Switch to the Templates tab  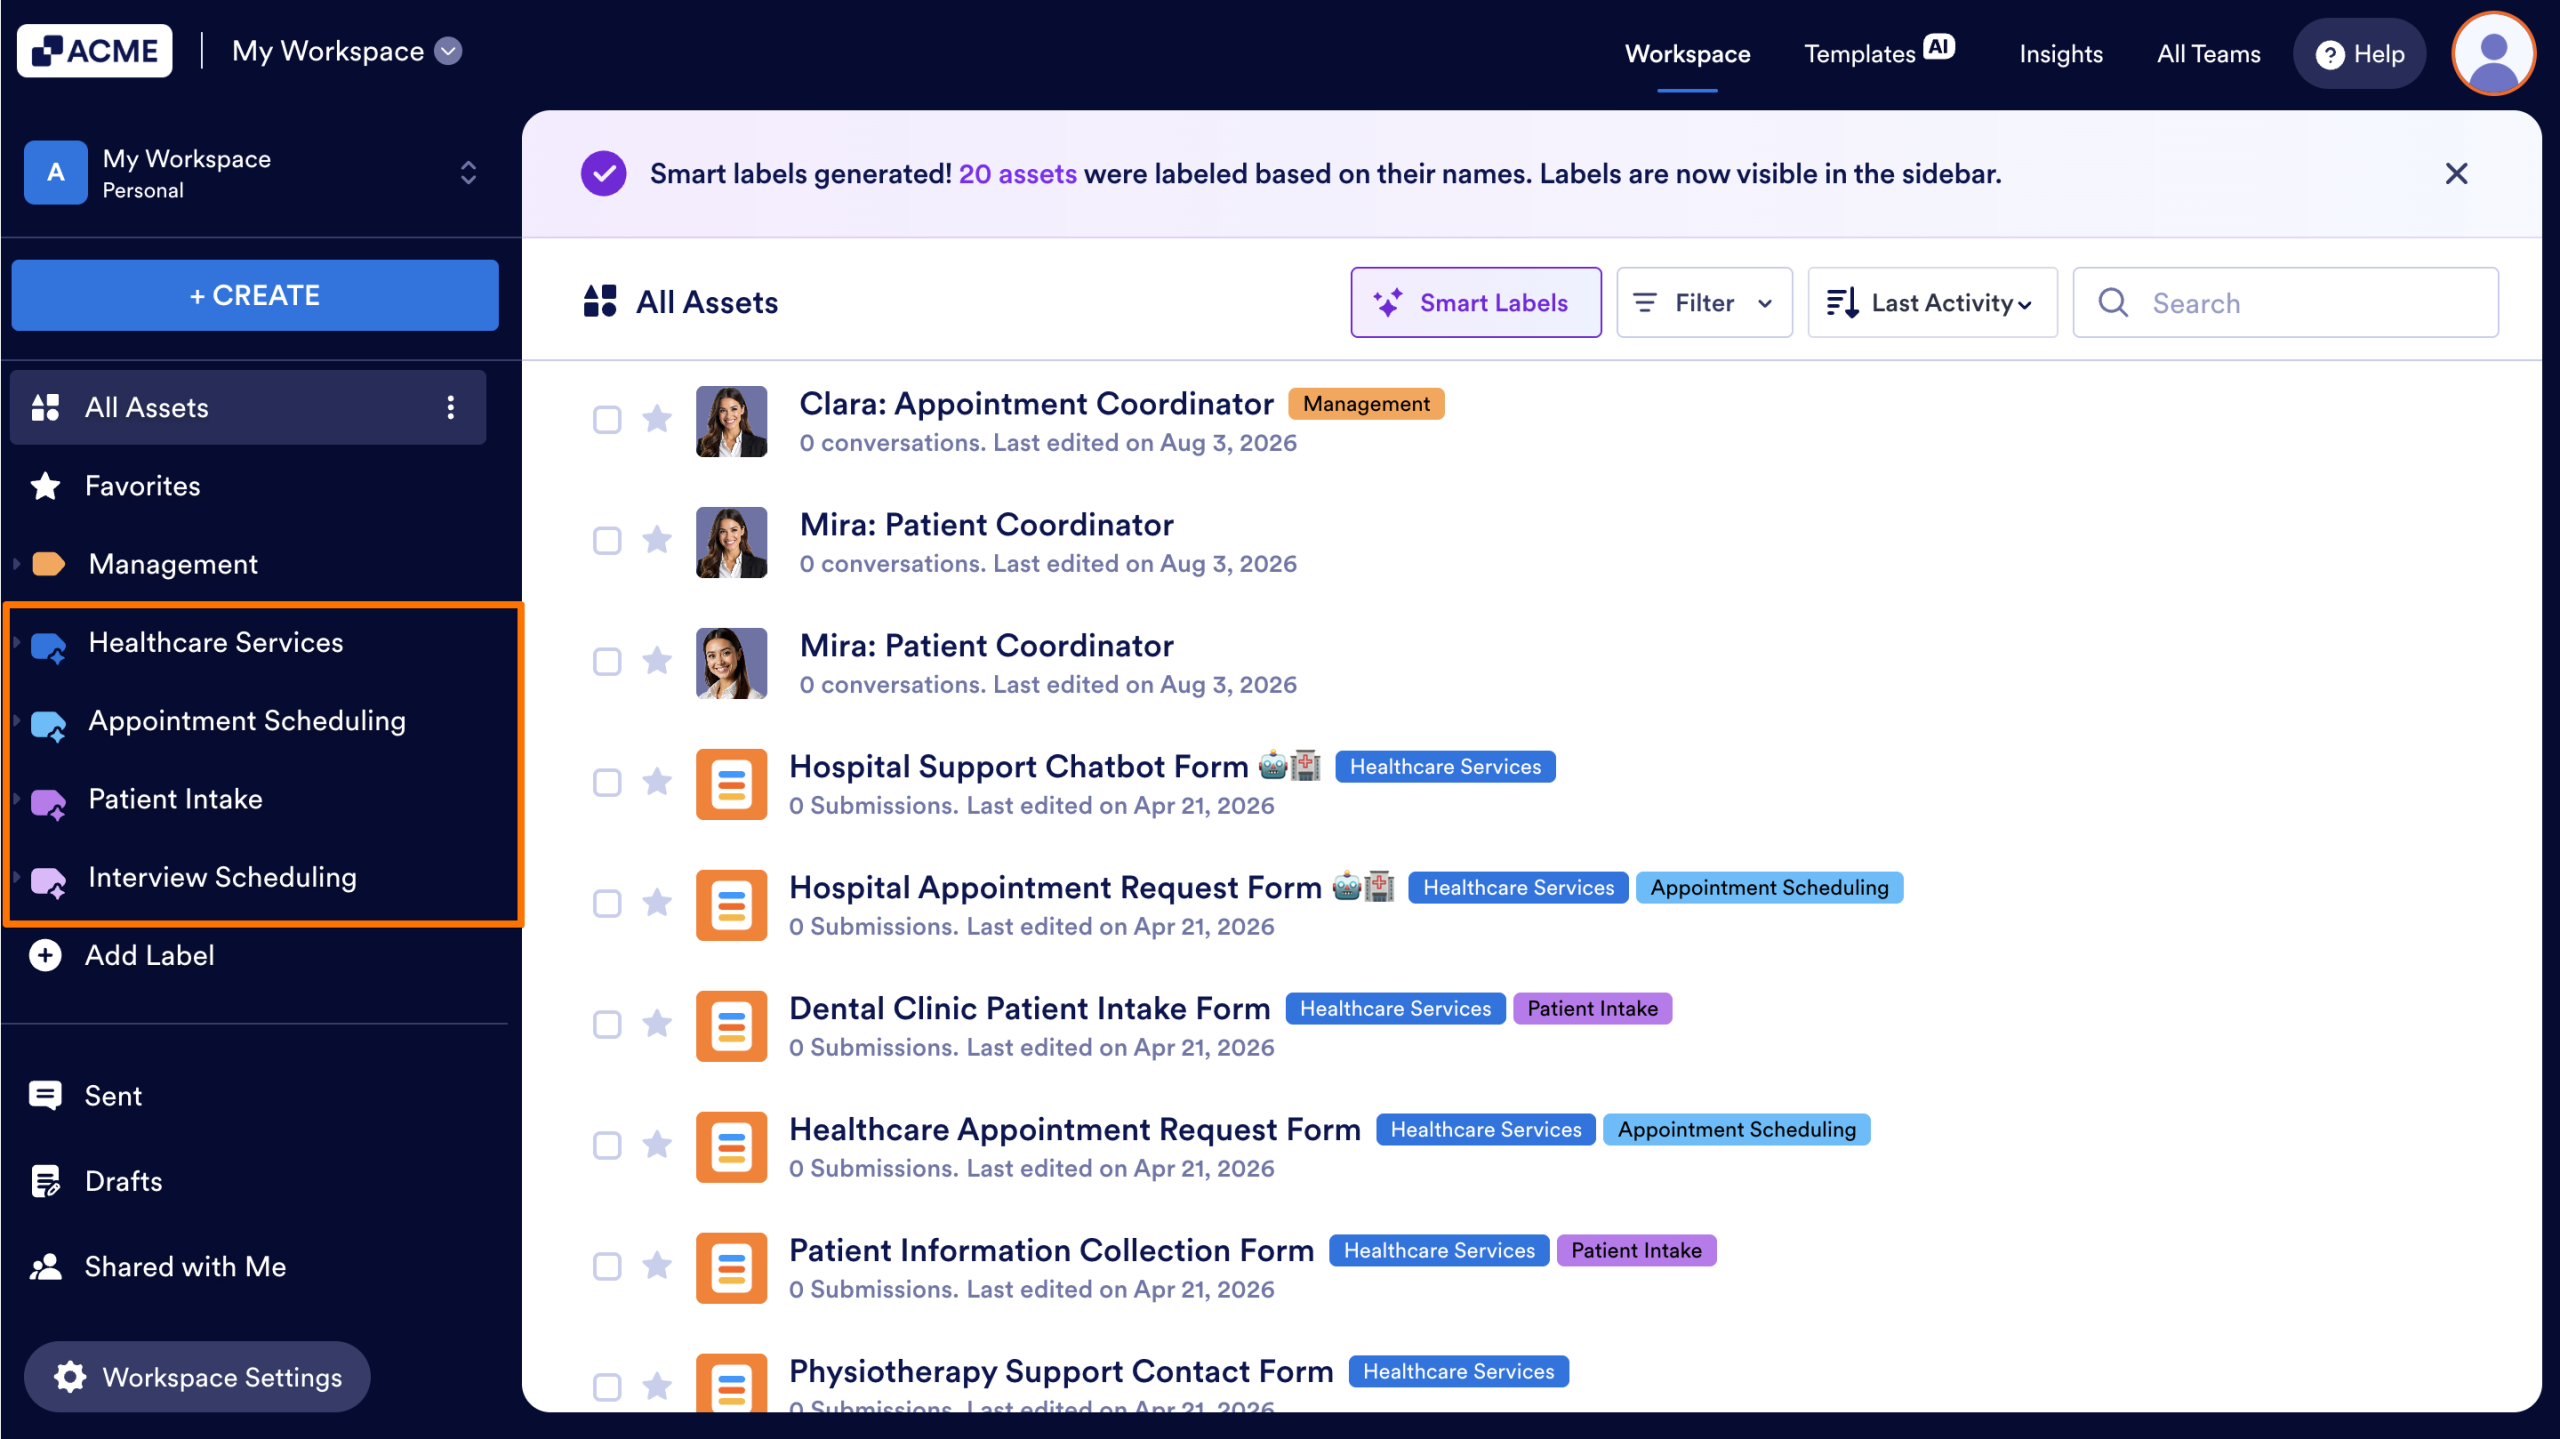pyautogui.click(x=1879, y=52)
